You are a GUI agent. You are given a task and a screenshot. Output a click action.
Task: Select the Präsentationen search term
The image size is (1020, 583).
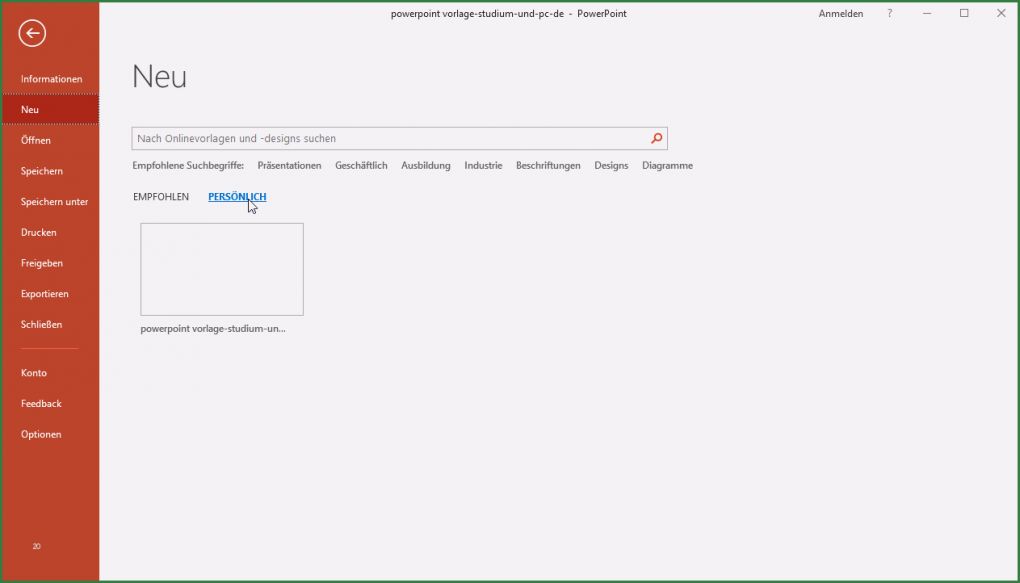click(x=289, y=165)
